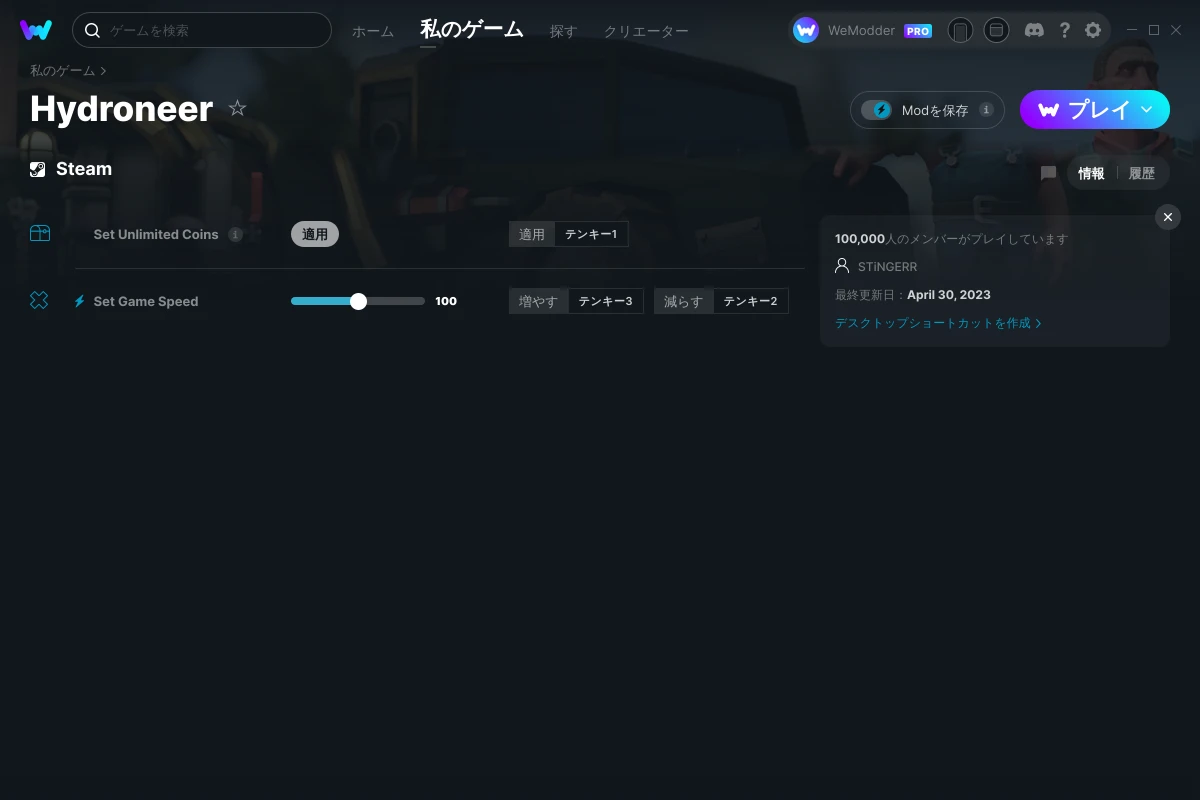Click the 私のゲーム breadcrumb link
Viewport: 1200px width, 800px height.
click(62, 70)
